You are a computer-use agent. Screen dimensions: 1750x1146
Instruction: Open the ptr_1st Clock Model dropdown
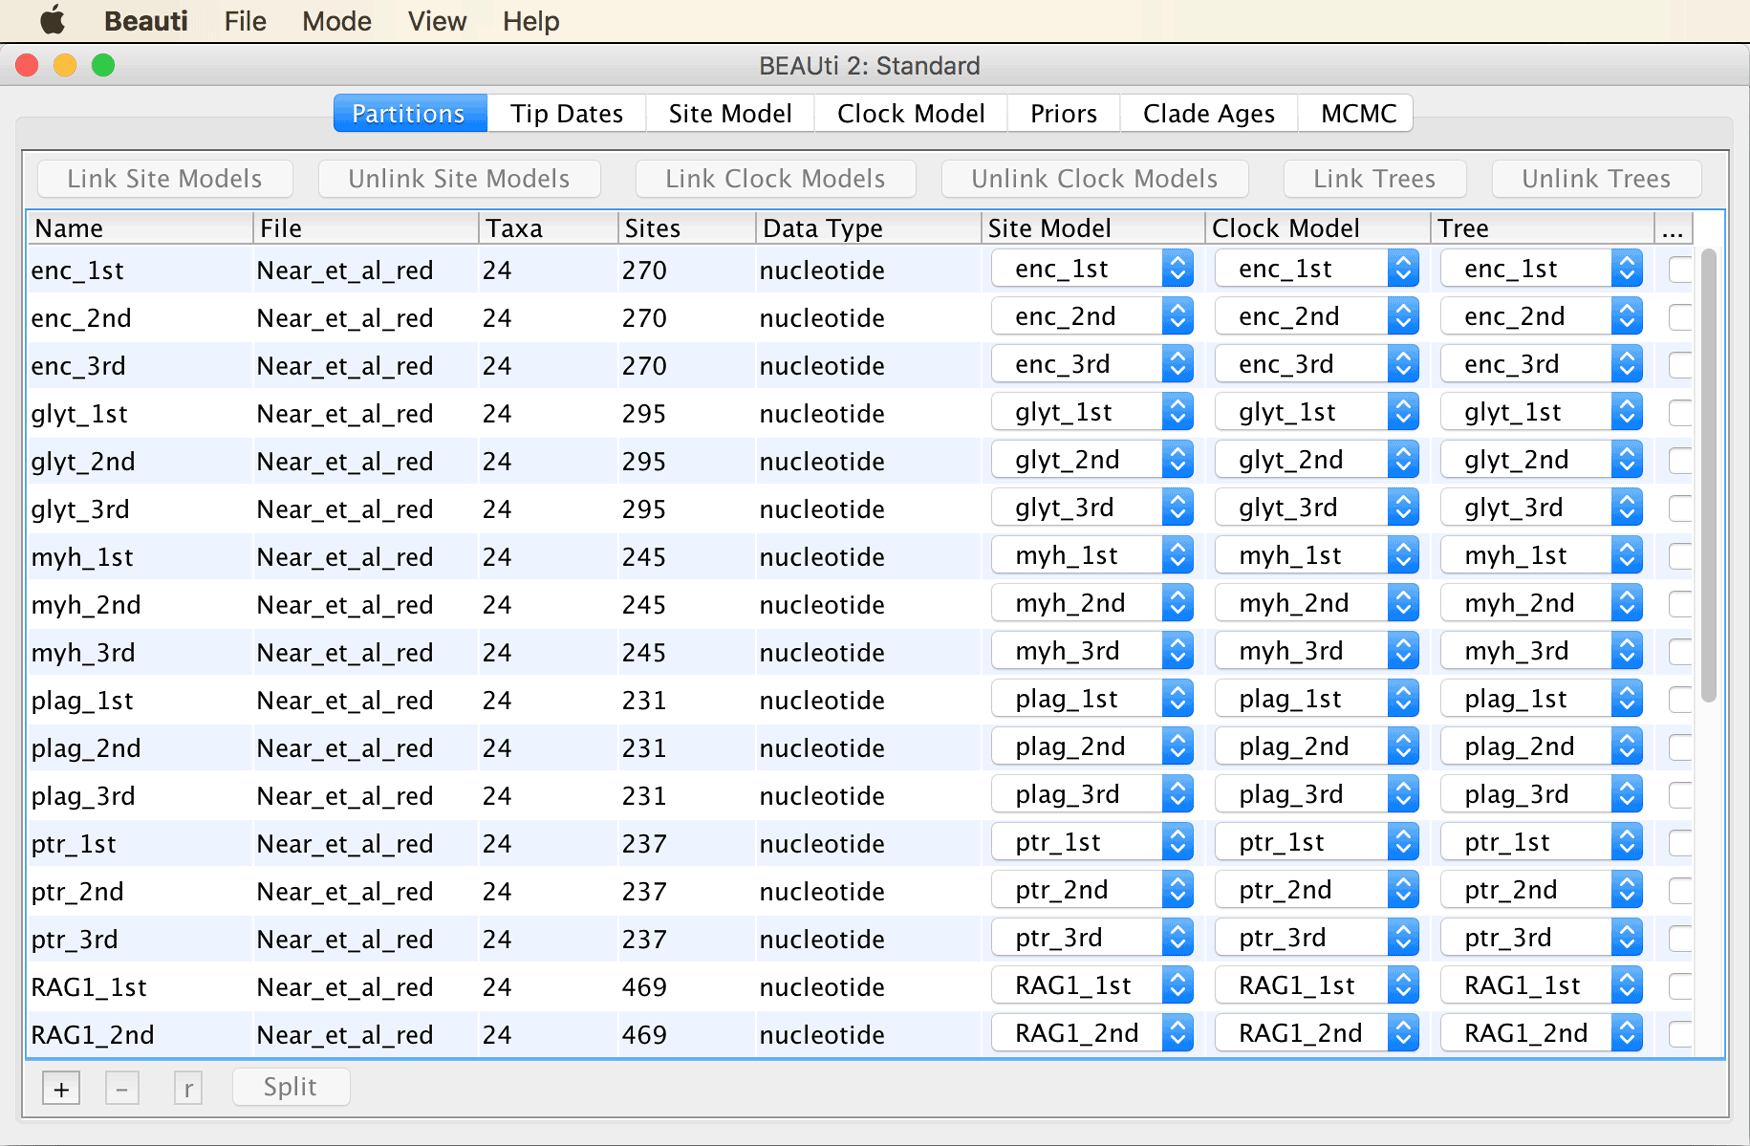(x=1316, y=843)
